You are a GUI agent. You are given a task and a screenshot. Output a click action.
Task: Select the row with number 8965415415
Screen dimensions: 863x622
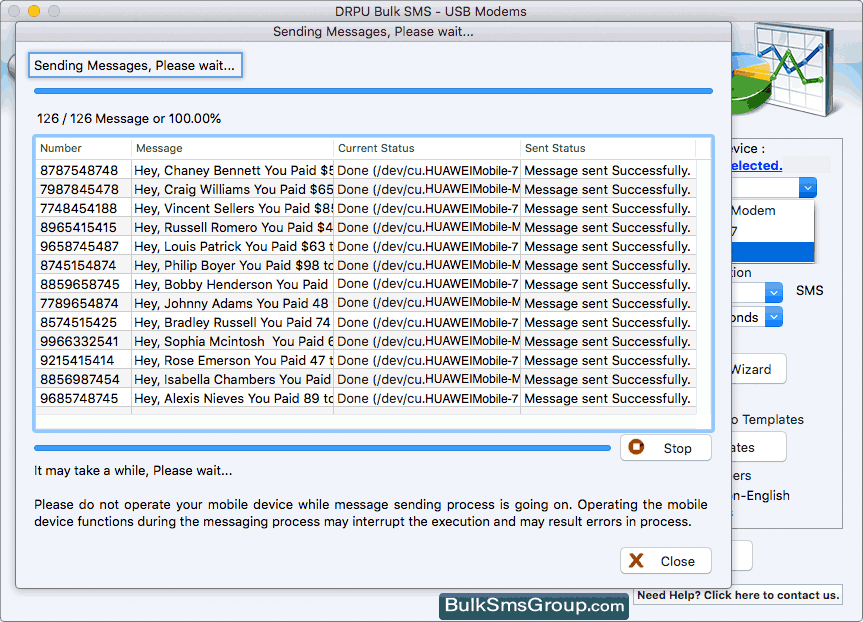[366, 227]
